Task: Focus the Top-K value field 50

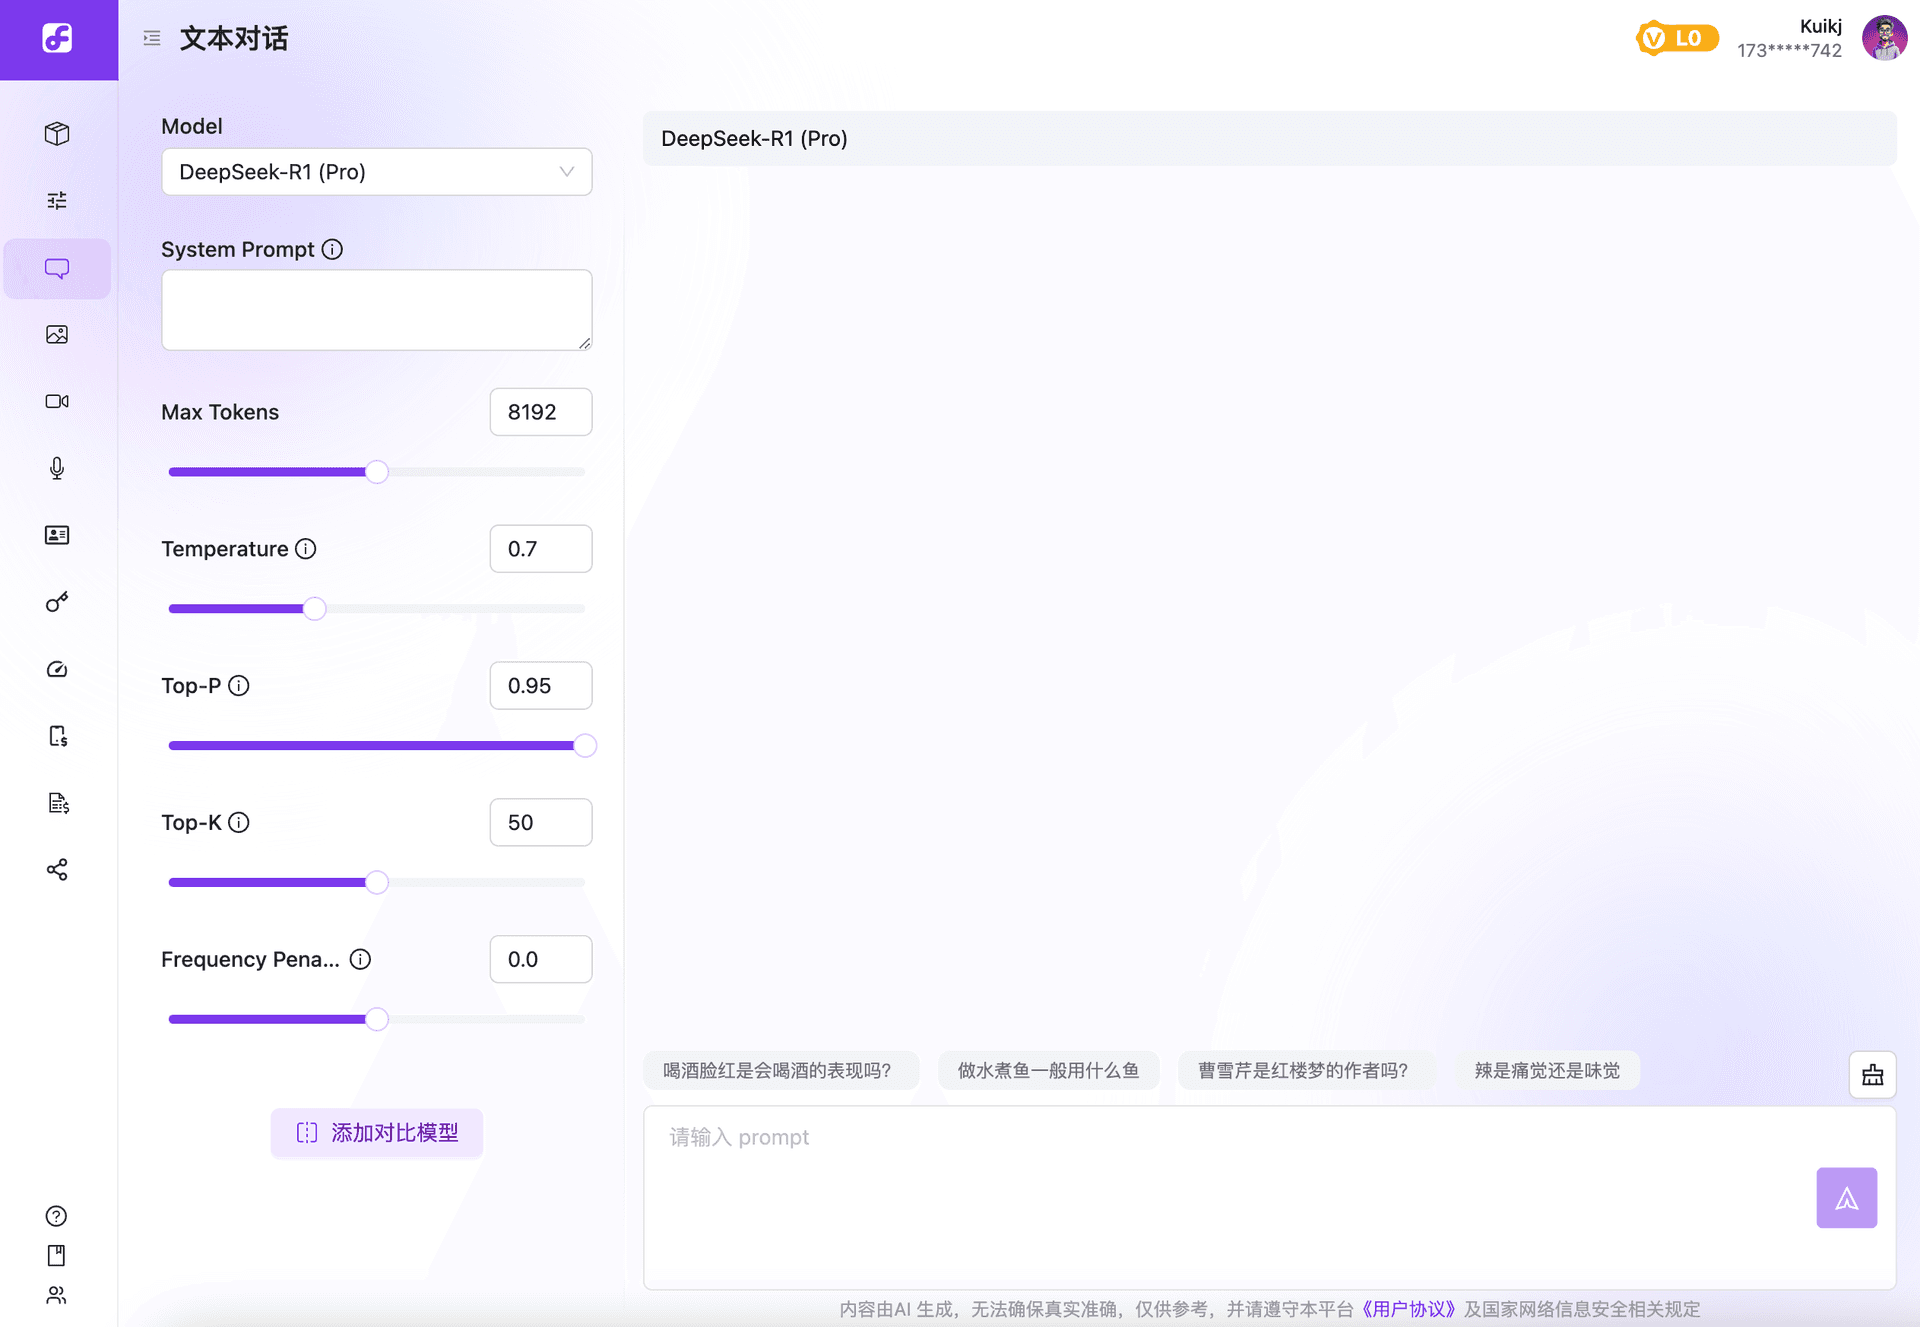Action: tap(540, 823)
